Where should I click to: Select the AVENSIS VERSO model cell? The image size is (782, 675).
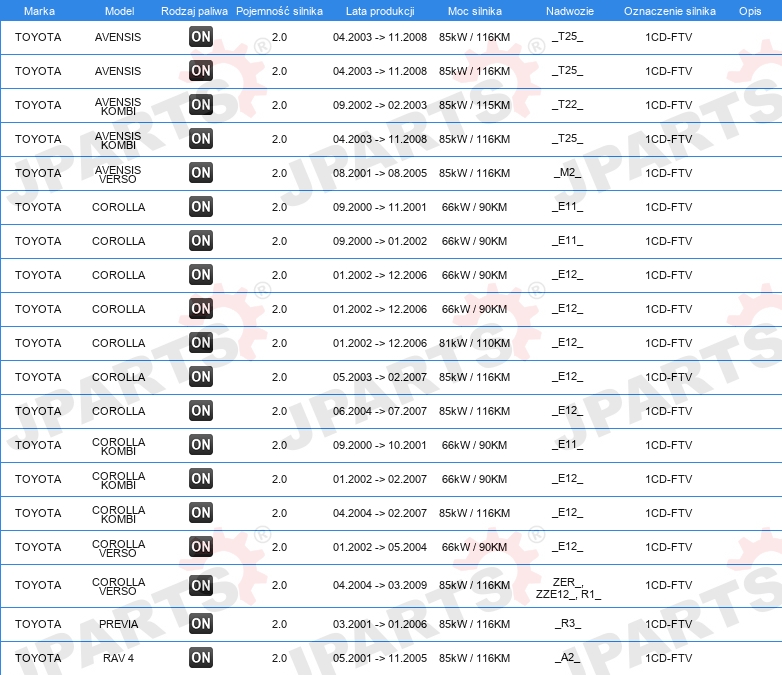coord(118,174)
